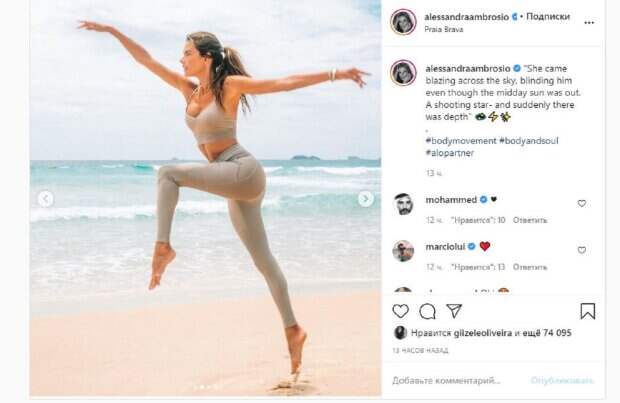Click the Опубликовать post button

[562, 380]
